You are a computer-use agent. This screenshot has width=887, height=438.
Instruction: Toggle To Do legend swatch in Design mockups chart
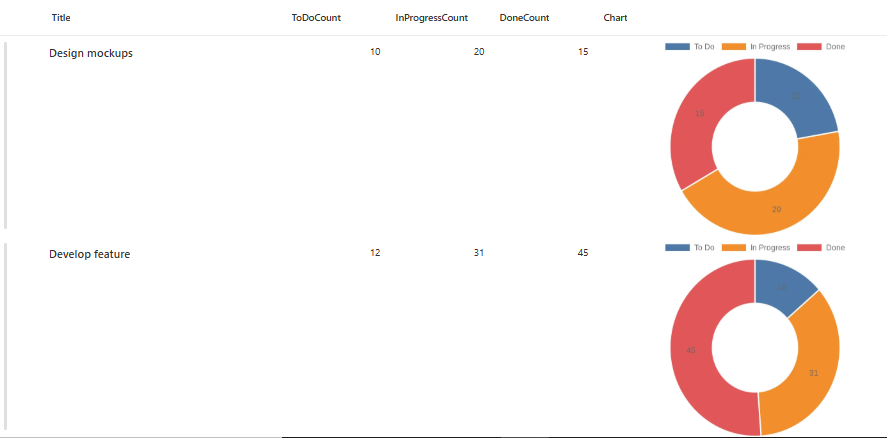click(677, 46)
